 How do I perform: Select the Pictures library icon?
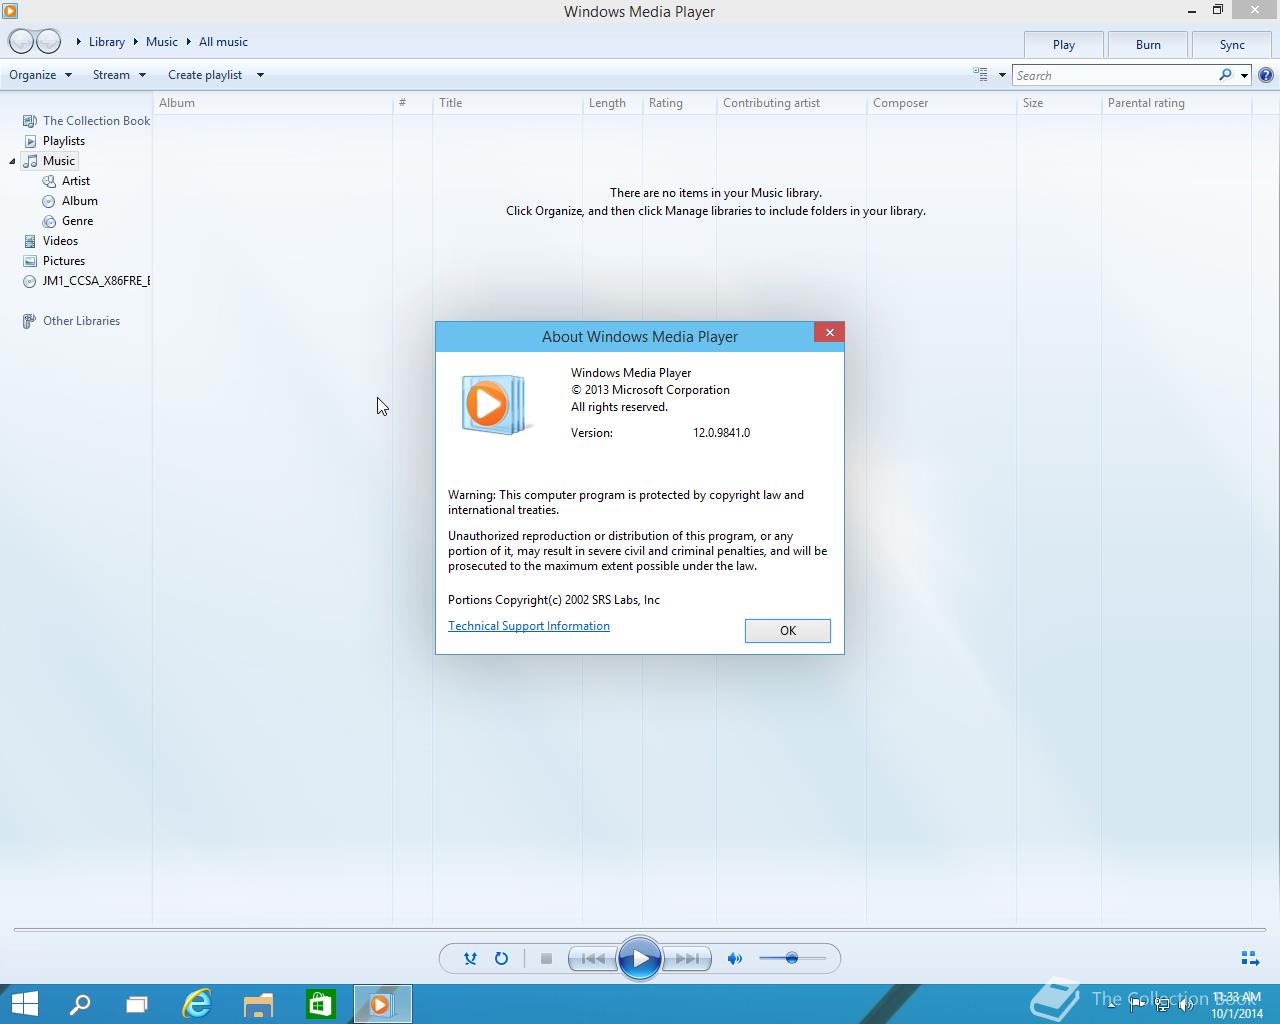pos(30,261)
